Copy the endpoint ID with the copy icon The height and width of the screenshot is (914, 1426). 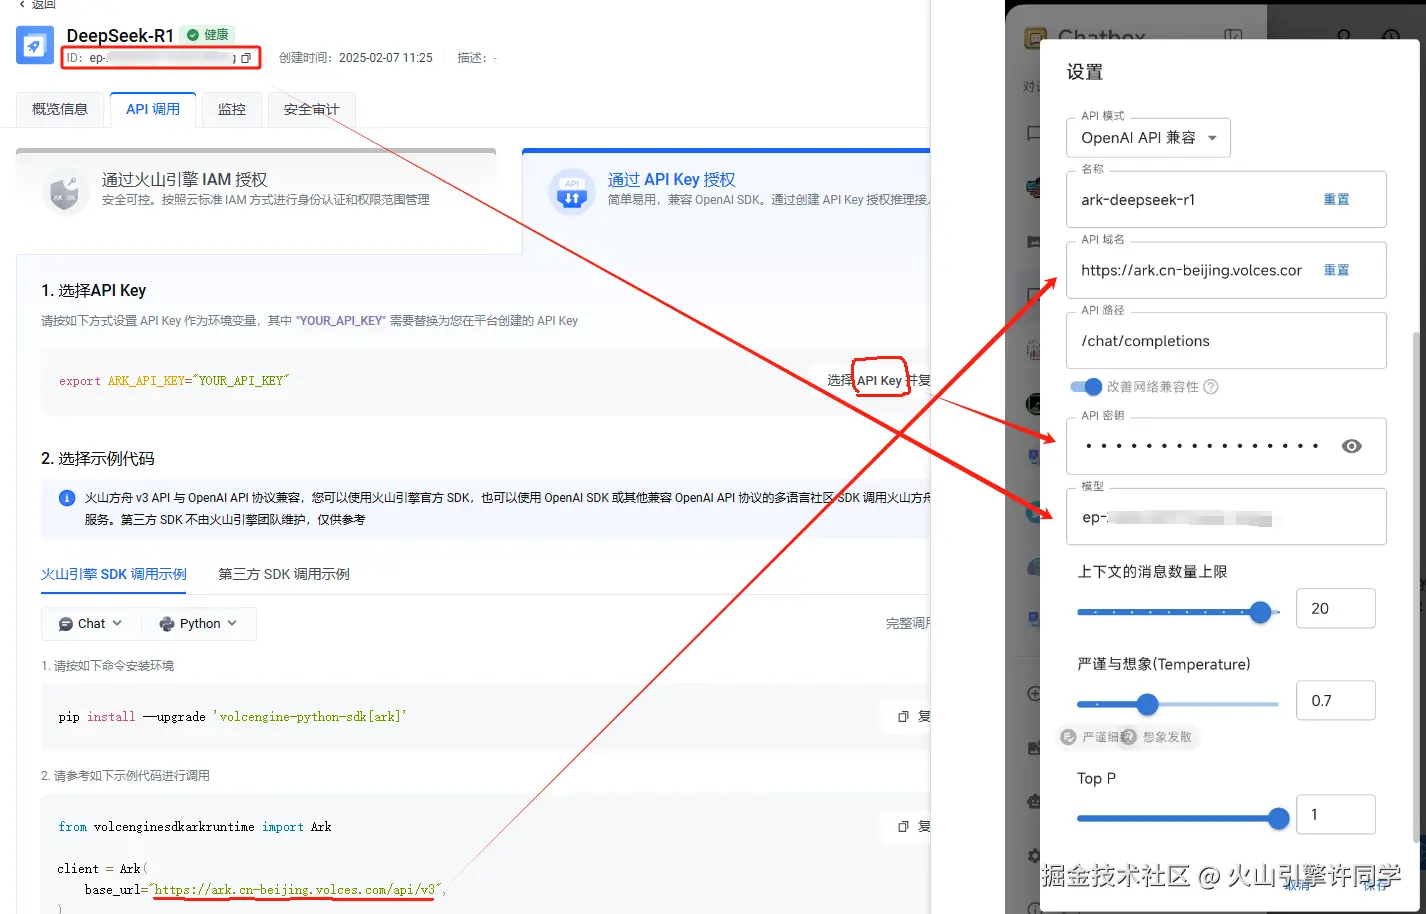click(246, 58)
